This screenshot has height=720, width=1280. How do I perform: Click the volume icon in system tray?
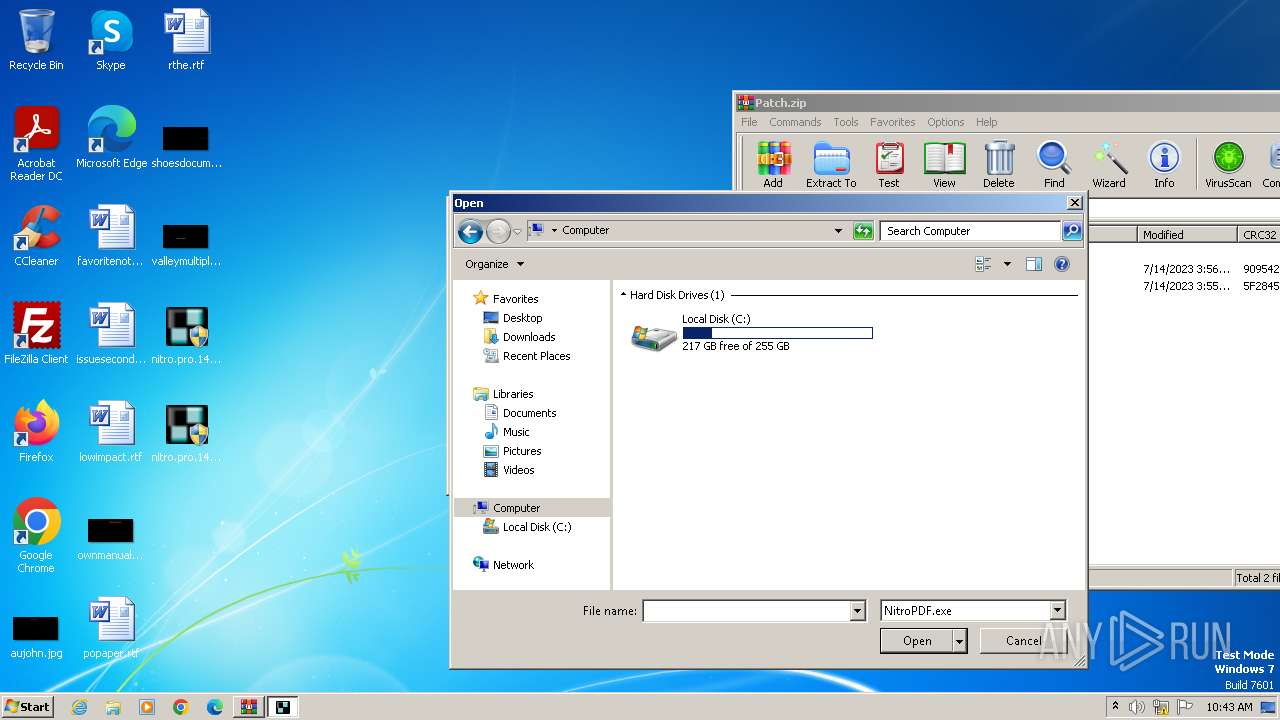click(x=1136, y=707)
